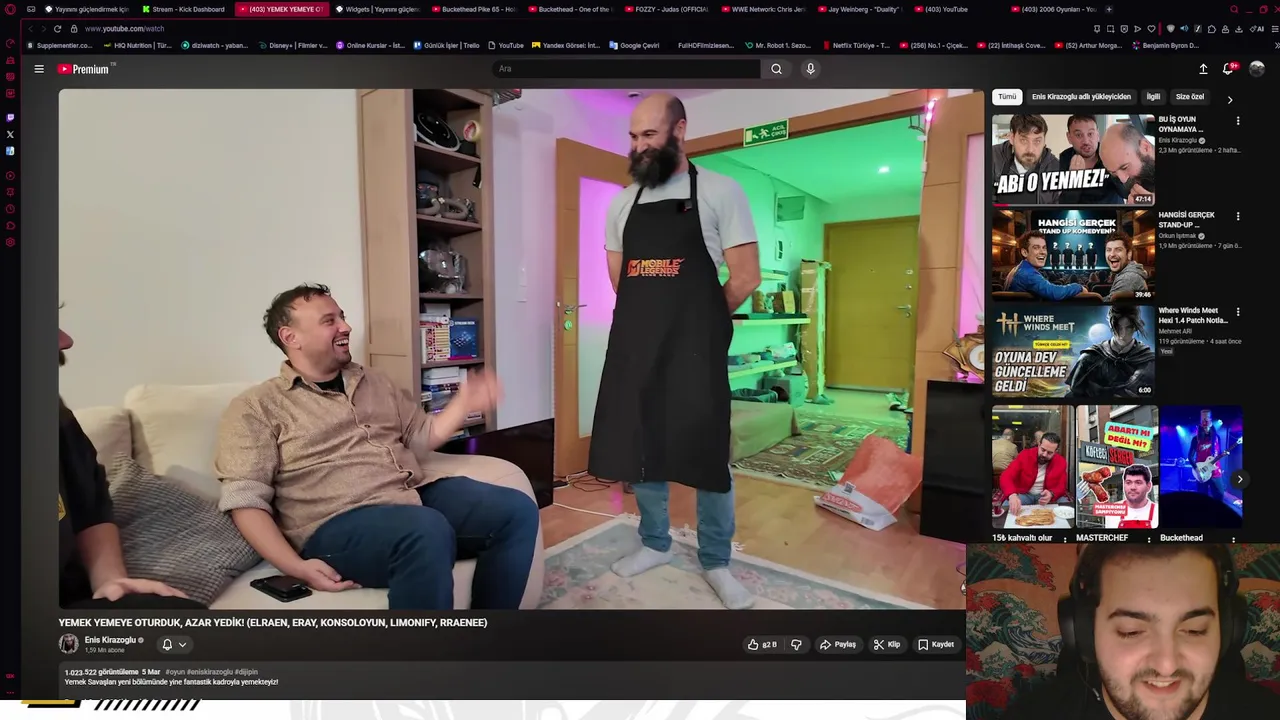
Task: Open 'Supplementler.co...' bookmark
Action: coord(60,45)
